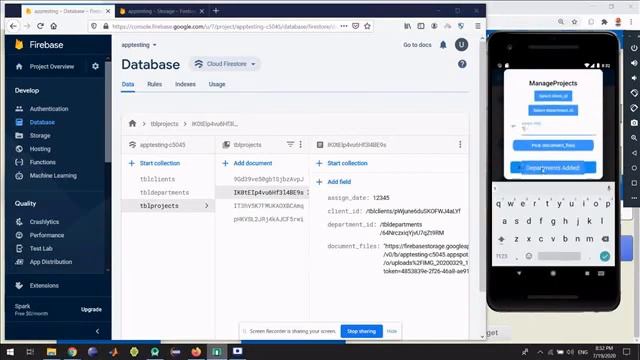The height and width of the screenshot is (360, 640).
Task: Collapse the Firebase sidebar
Action: [x=97, y=331]
